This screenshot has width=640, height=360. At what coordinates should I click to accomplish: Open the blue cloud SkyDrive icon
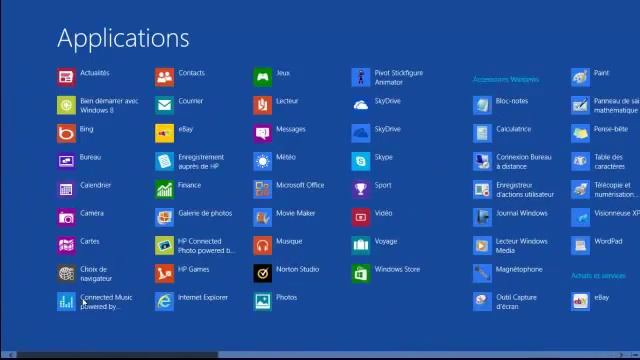click(361, 133)
